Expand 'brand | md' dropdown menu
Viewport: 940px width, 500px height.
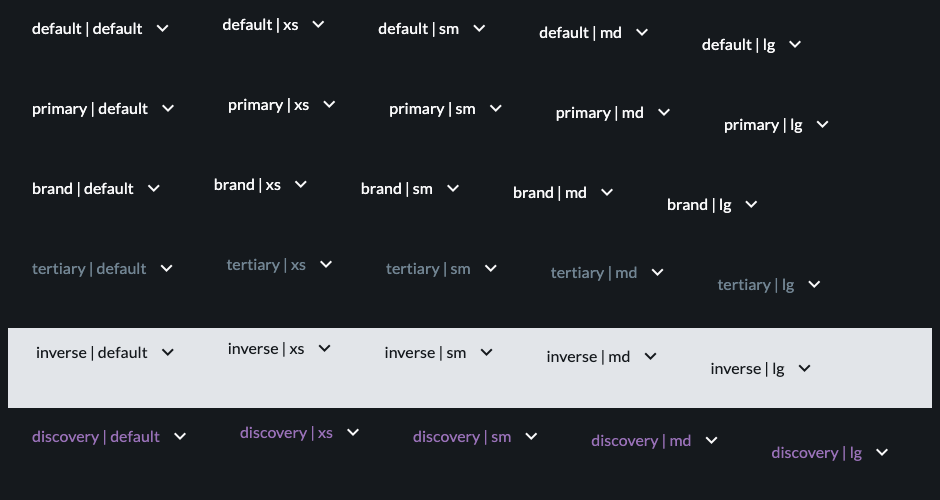[x=563, y=192]
